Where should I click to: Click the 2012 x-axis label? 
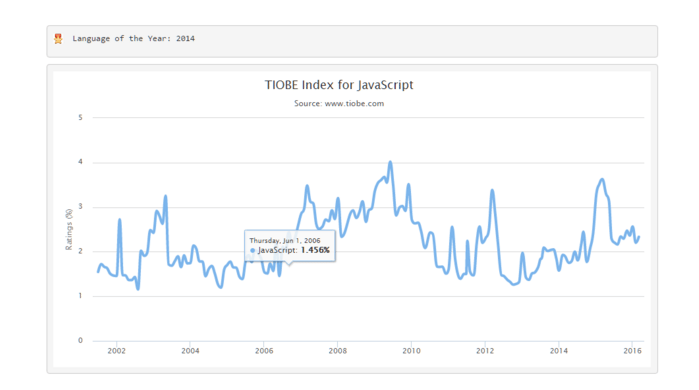[485, 351]
